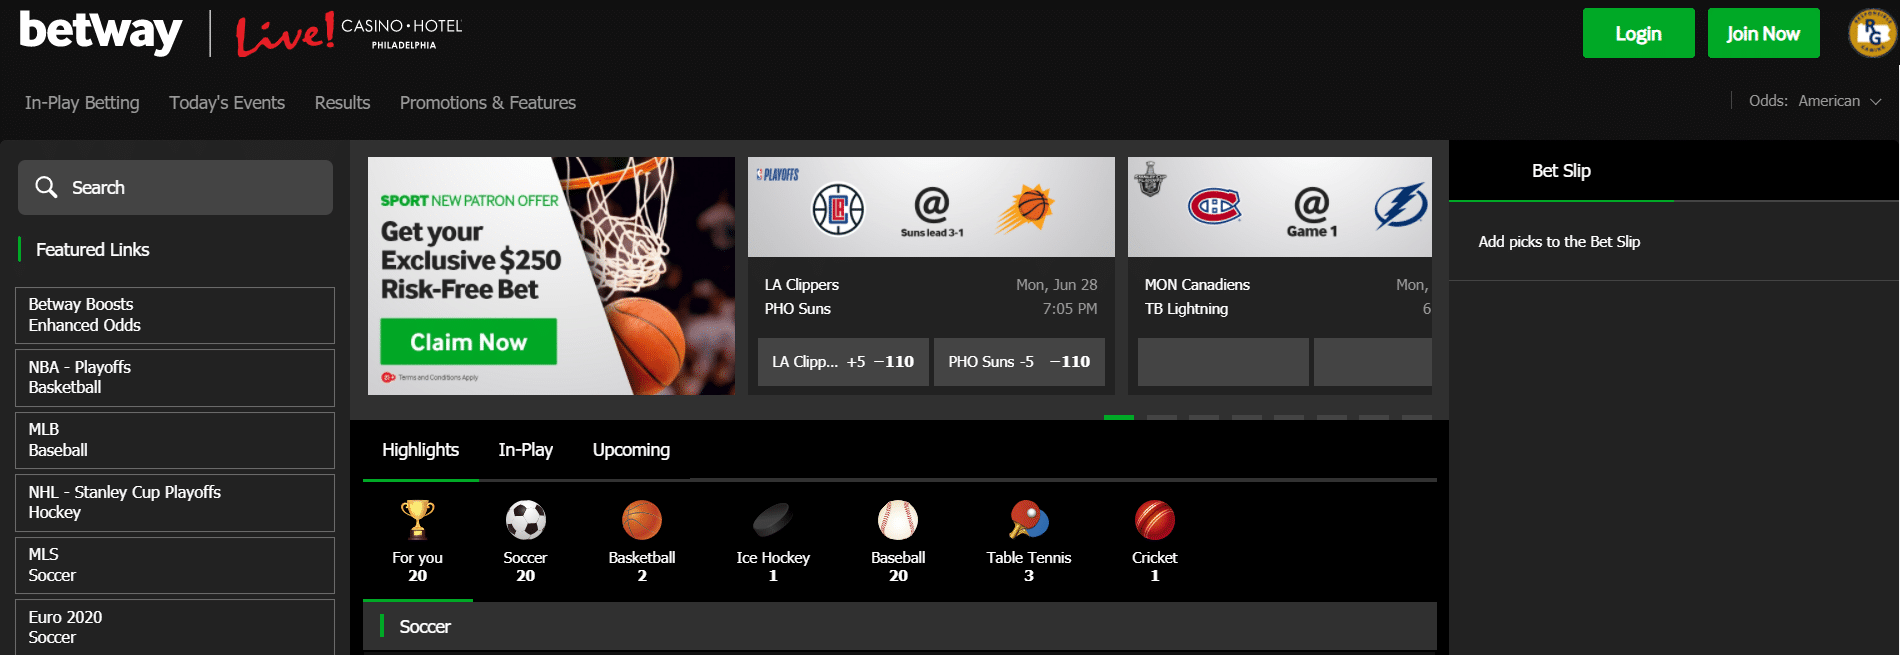Select the Cricket ball icon
The width and height of the screenshot is (1900, 655).
coord(1155,520)
